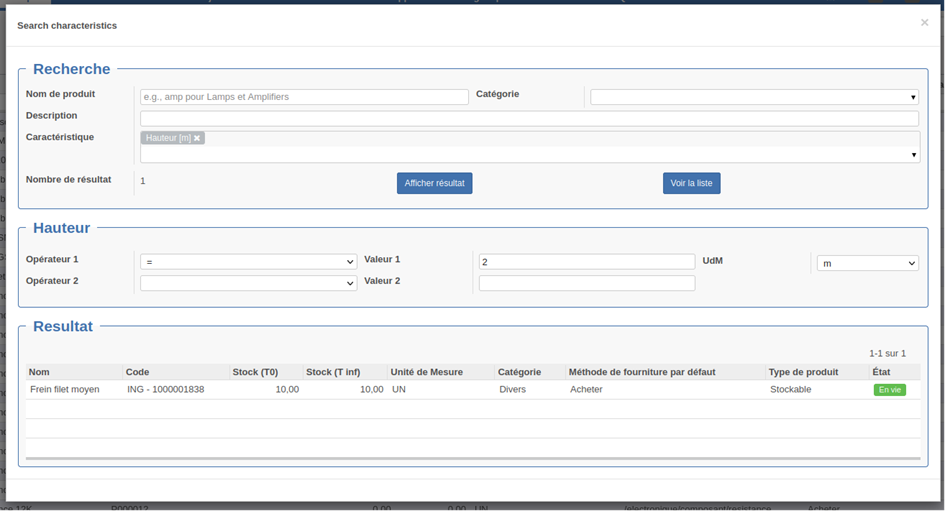Click into the Description input field
Viewport: 945px width, 511px height.
(x=529, y=118)
